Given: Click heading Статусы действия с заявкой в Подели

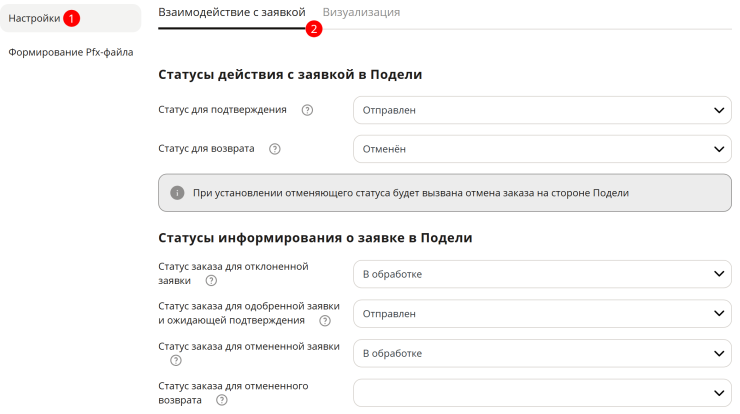Looking at the screenshot, I should click(x=290, y=75).
